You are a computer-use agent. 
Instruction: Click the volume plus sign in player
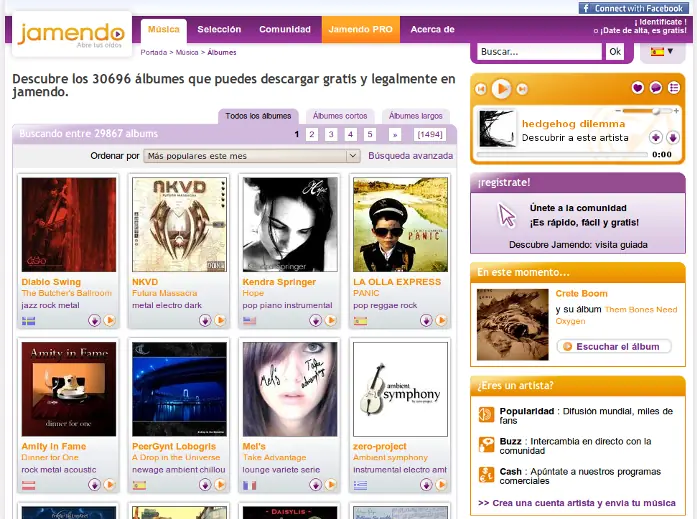(x=676, y=111)
